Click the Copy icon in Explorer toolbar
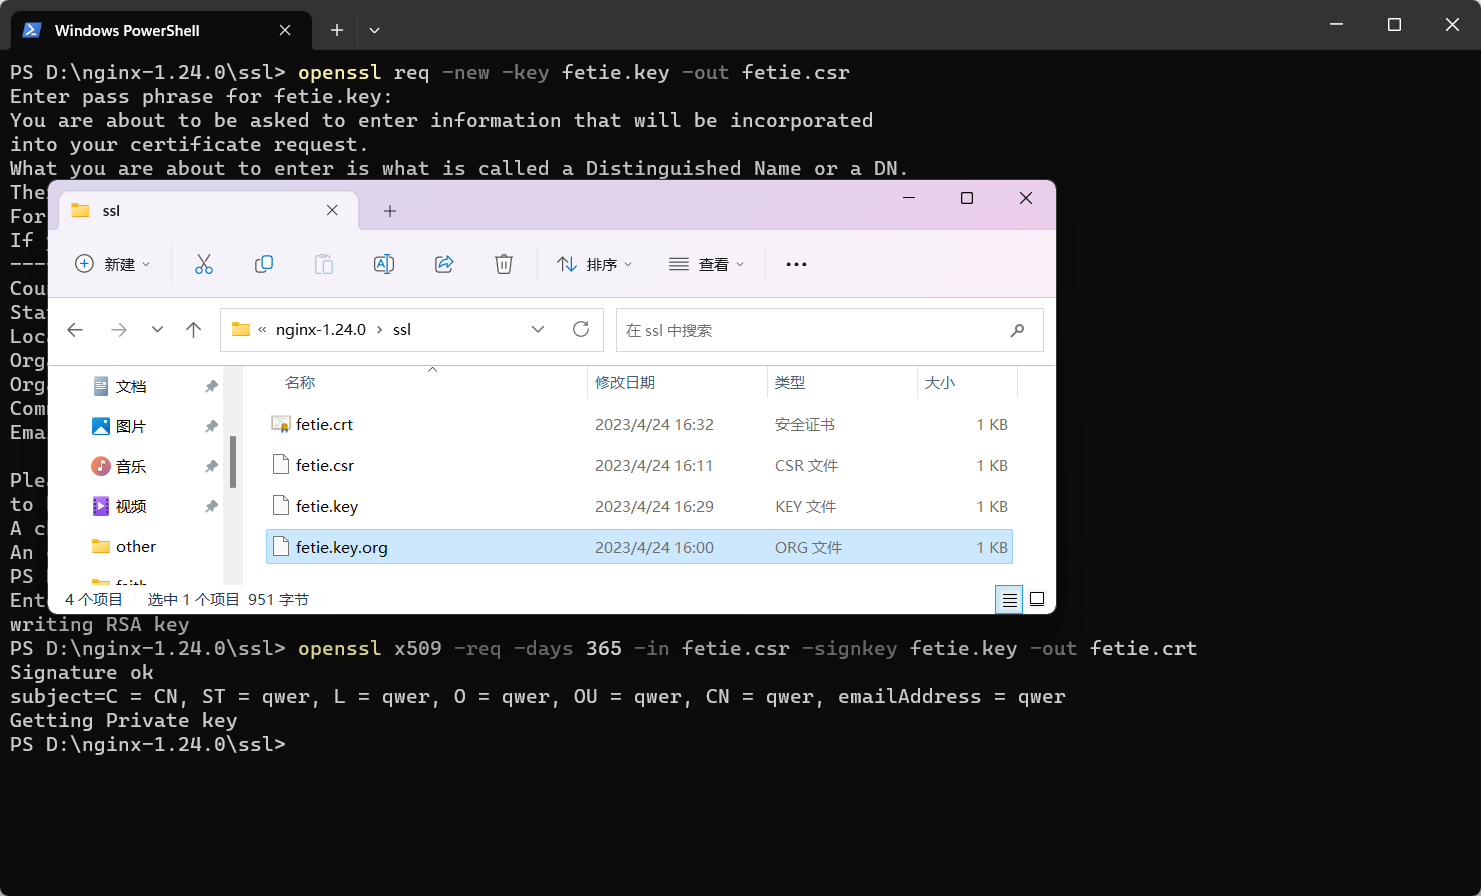 tap(264, 264)
